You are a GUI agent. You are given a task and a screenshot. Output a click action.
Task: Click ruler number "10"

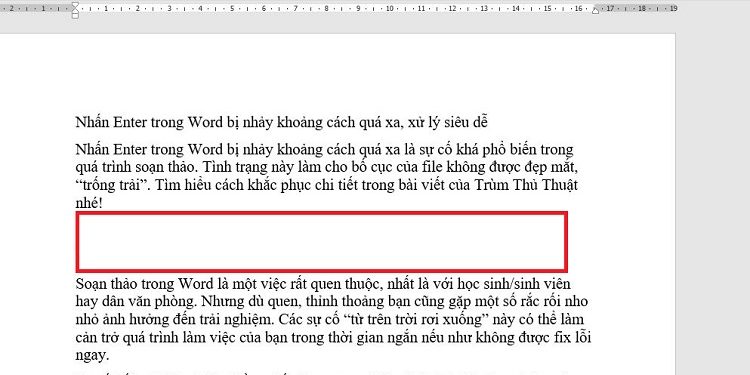389,8
